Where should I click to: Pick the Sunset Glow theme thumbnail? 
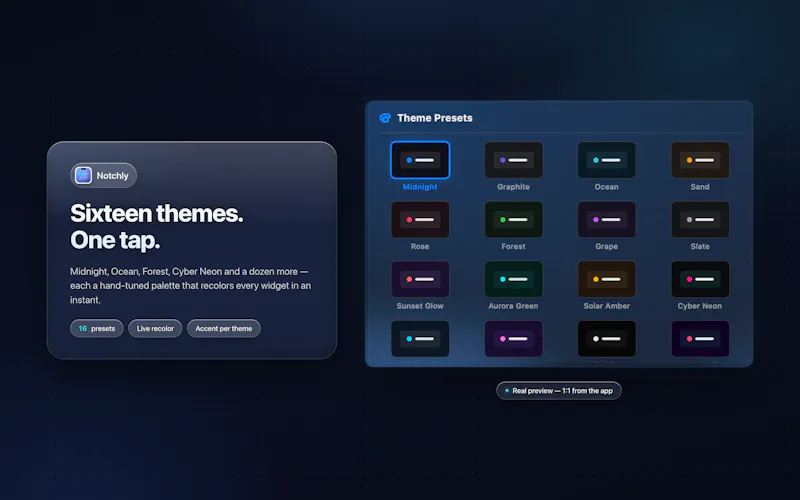click(x=420, y=279)
